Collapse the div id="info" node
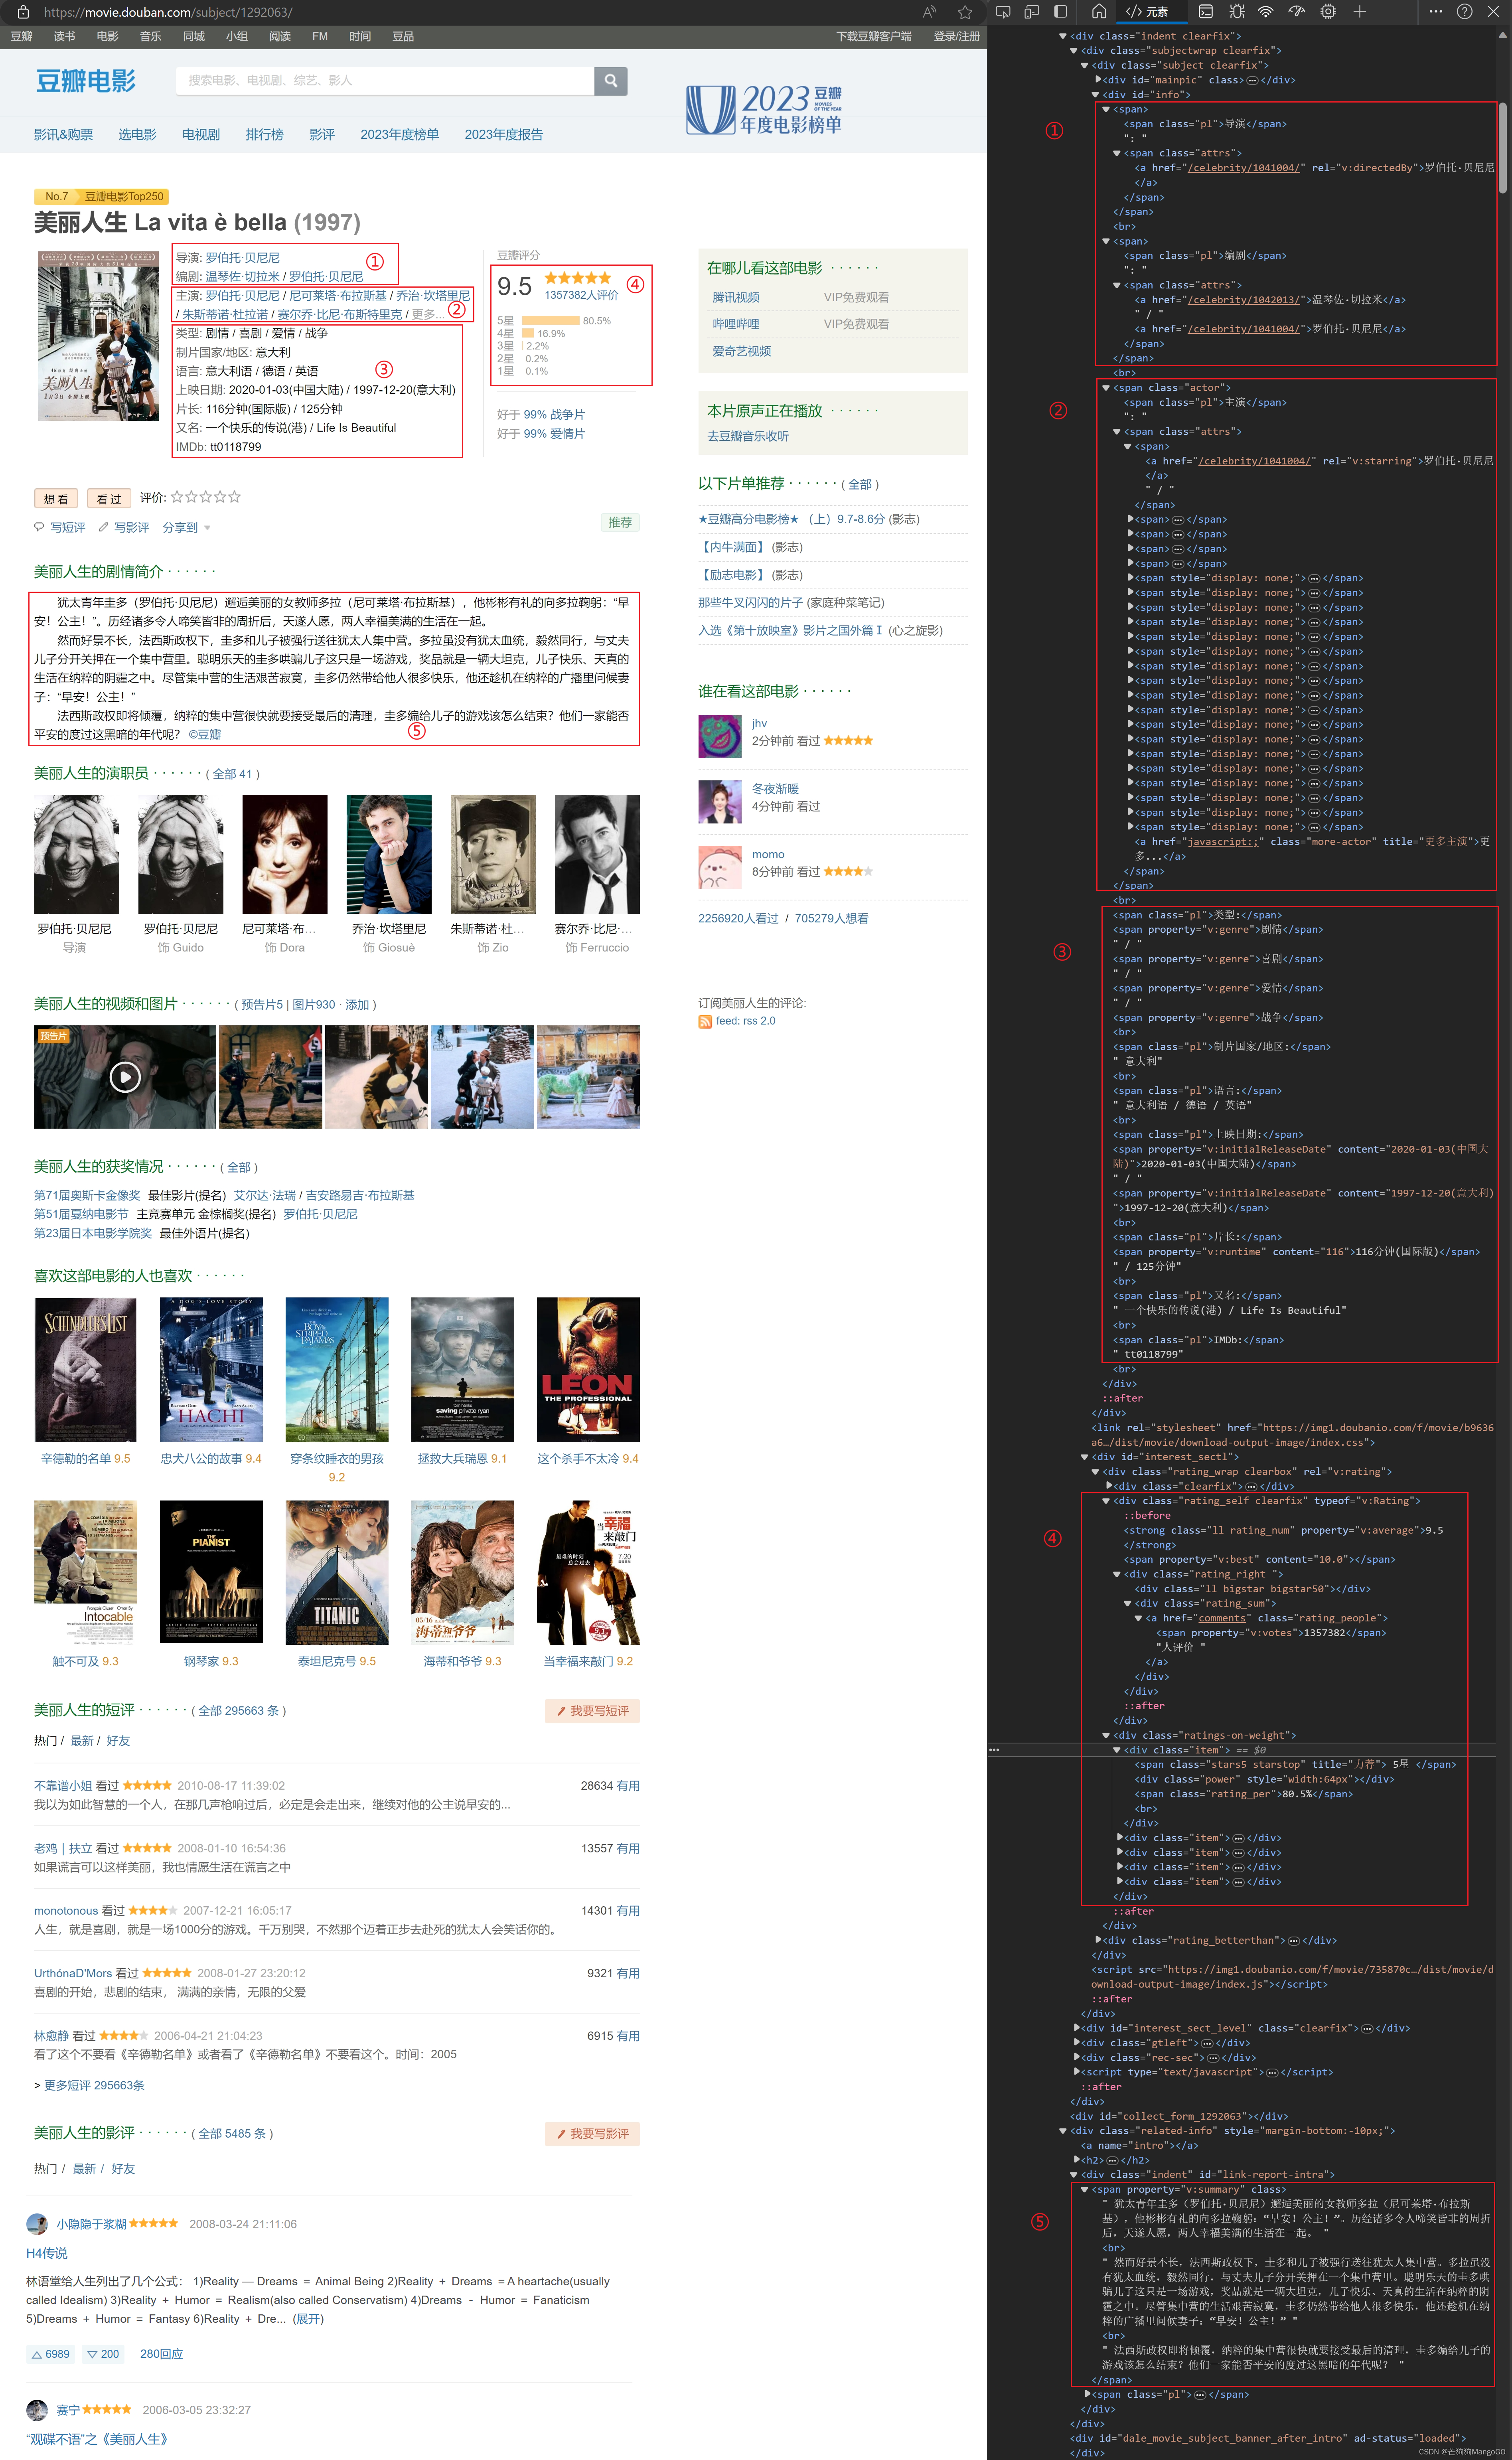The width and height of the screenshot is (1512, 2460). click(1096, 95)
